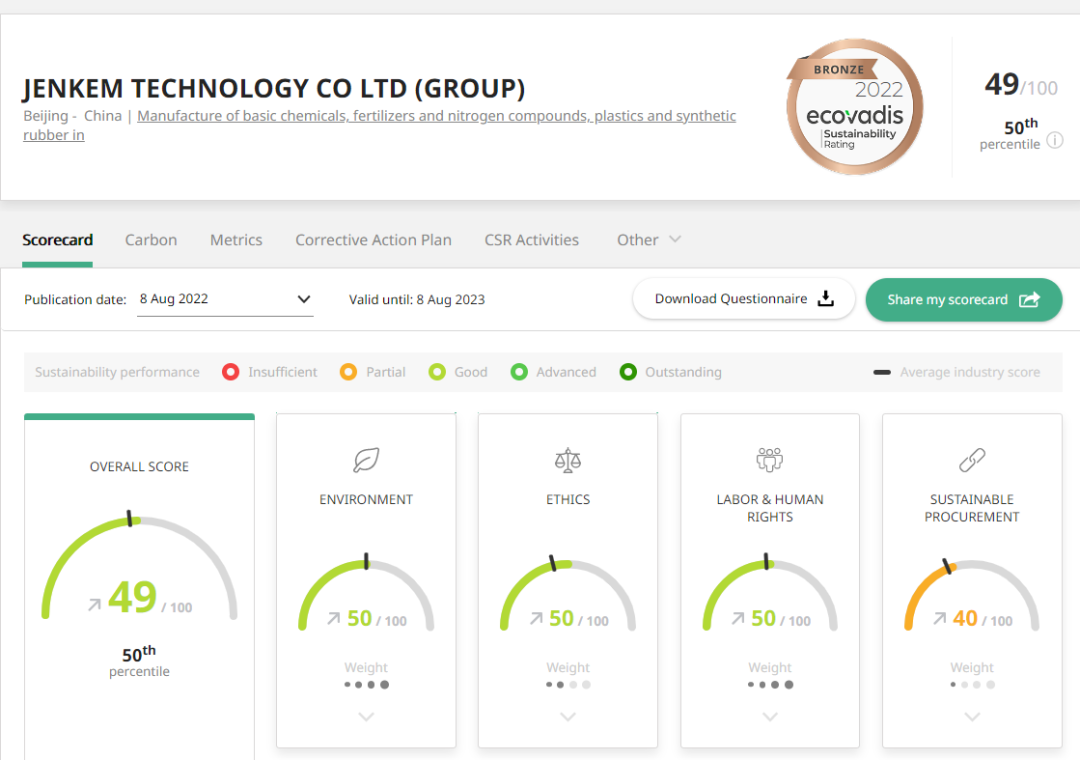Open the industry category link about basic chemicals

tap(380, 125)
